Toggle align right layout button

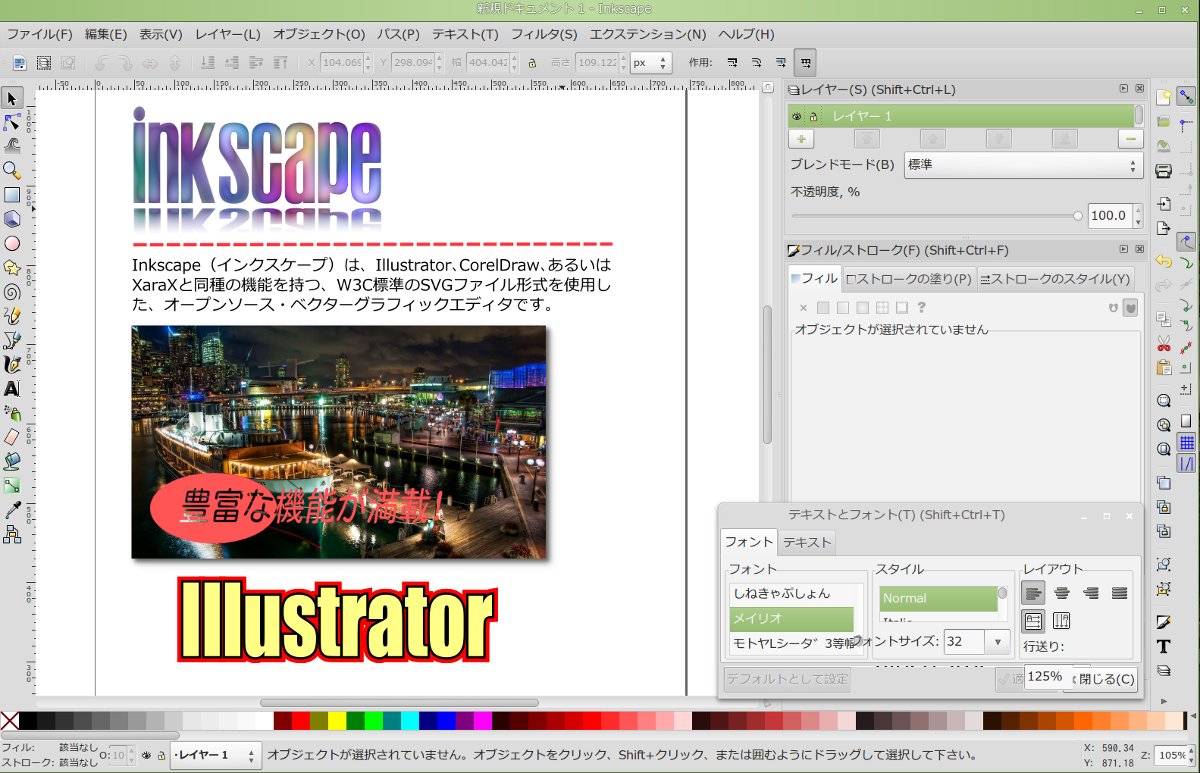pyautogui.click(x=1091, y=593)
